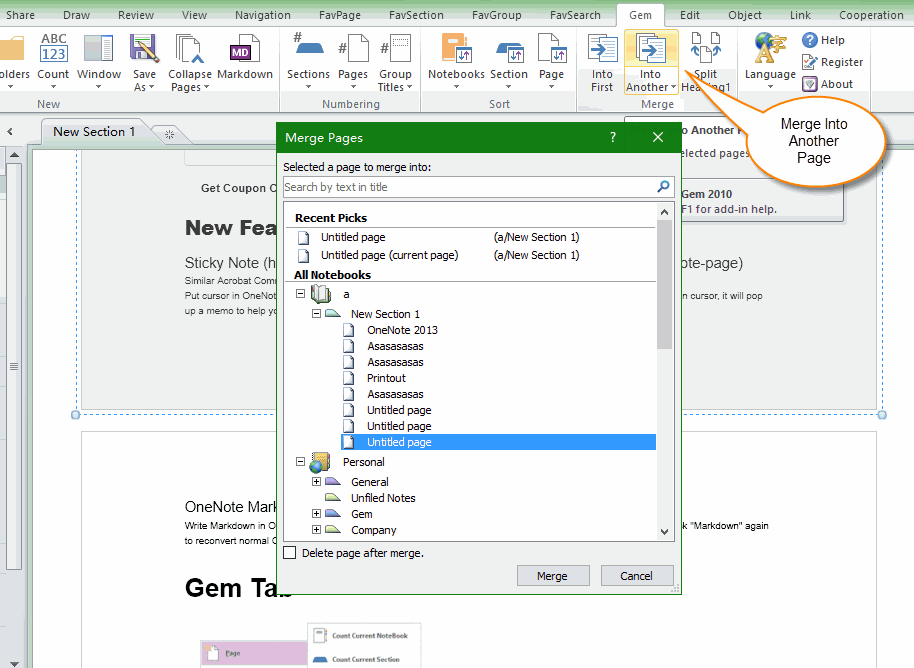Expand the General section node

pyautogui.click(x=317, y=481)
